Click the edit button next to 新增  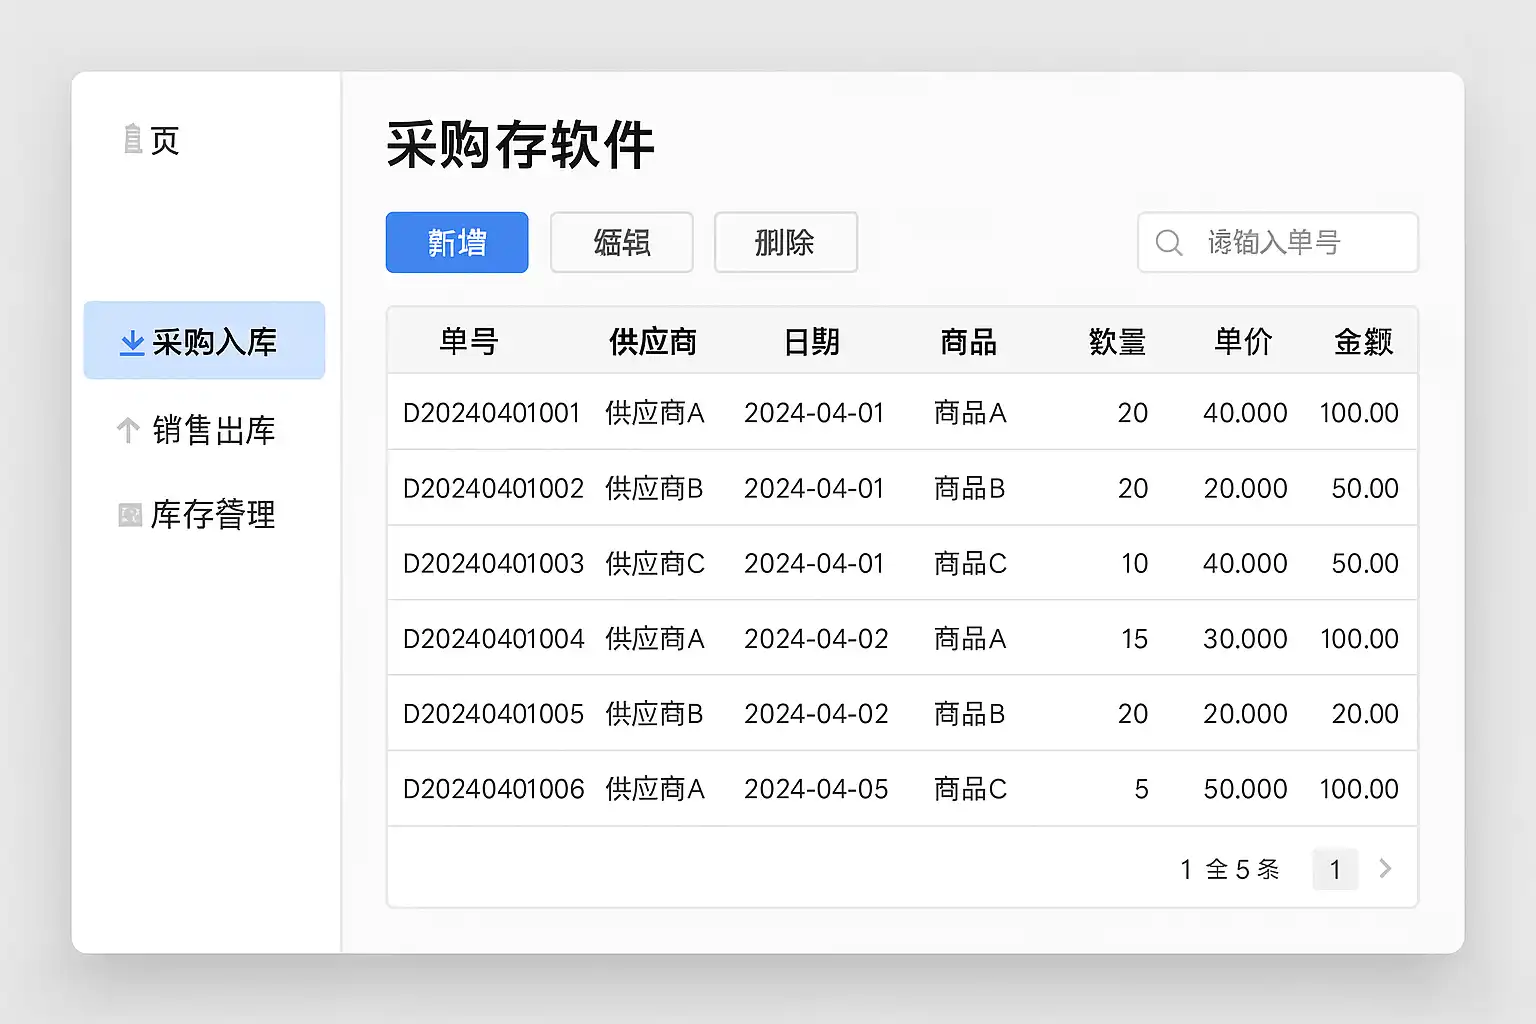pyautogui.click(x=621, y=242)
